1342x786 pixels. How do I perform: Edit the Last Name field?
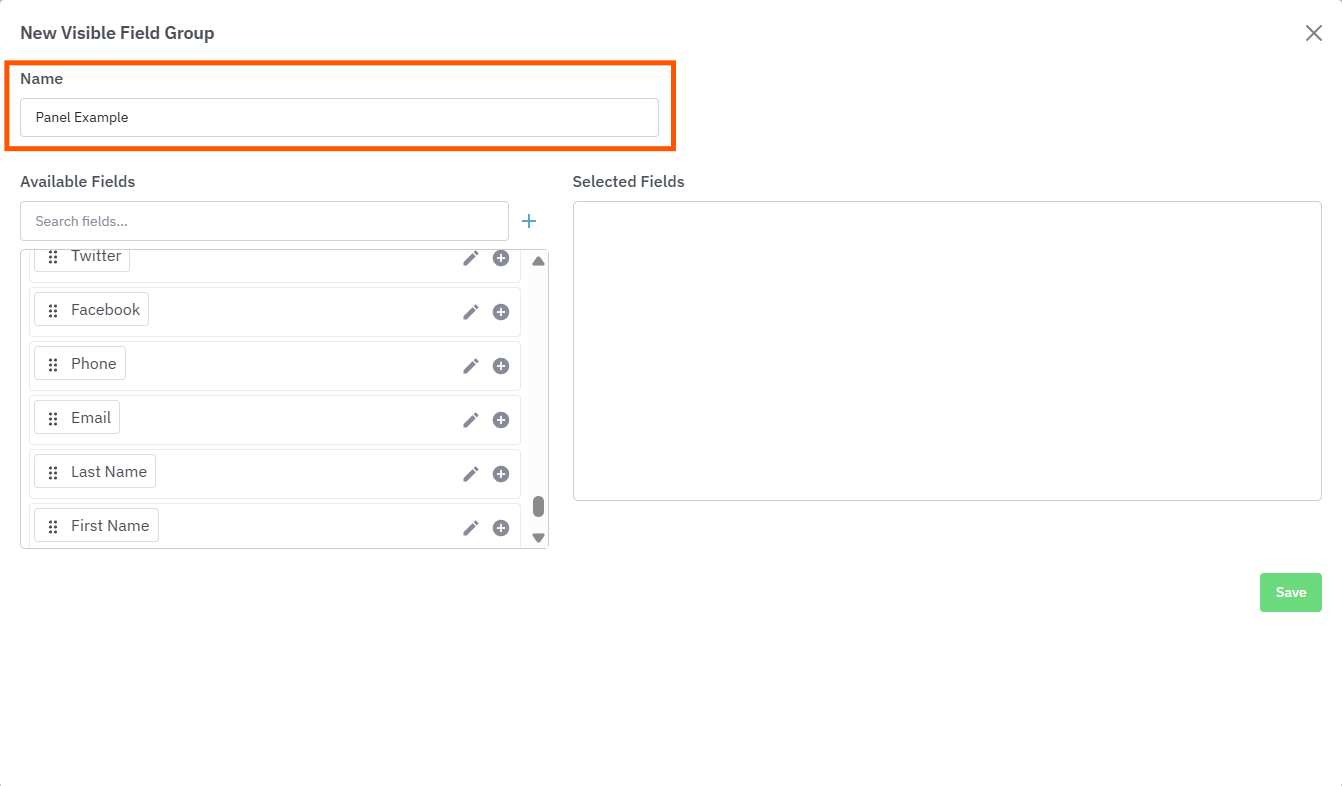471,474
